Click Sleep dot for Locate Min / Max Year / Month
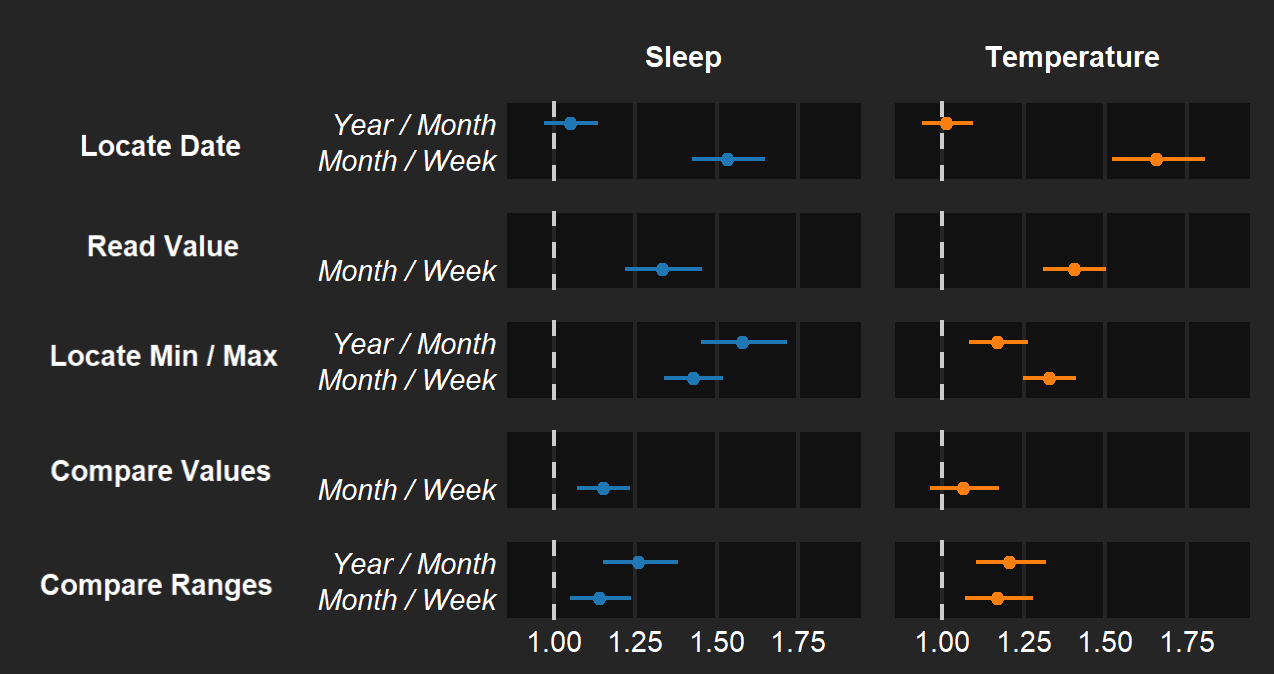Image resolution: width=1274 pixels, height=674 pixels. tap(742, 342)
